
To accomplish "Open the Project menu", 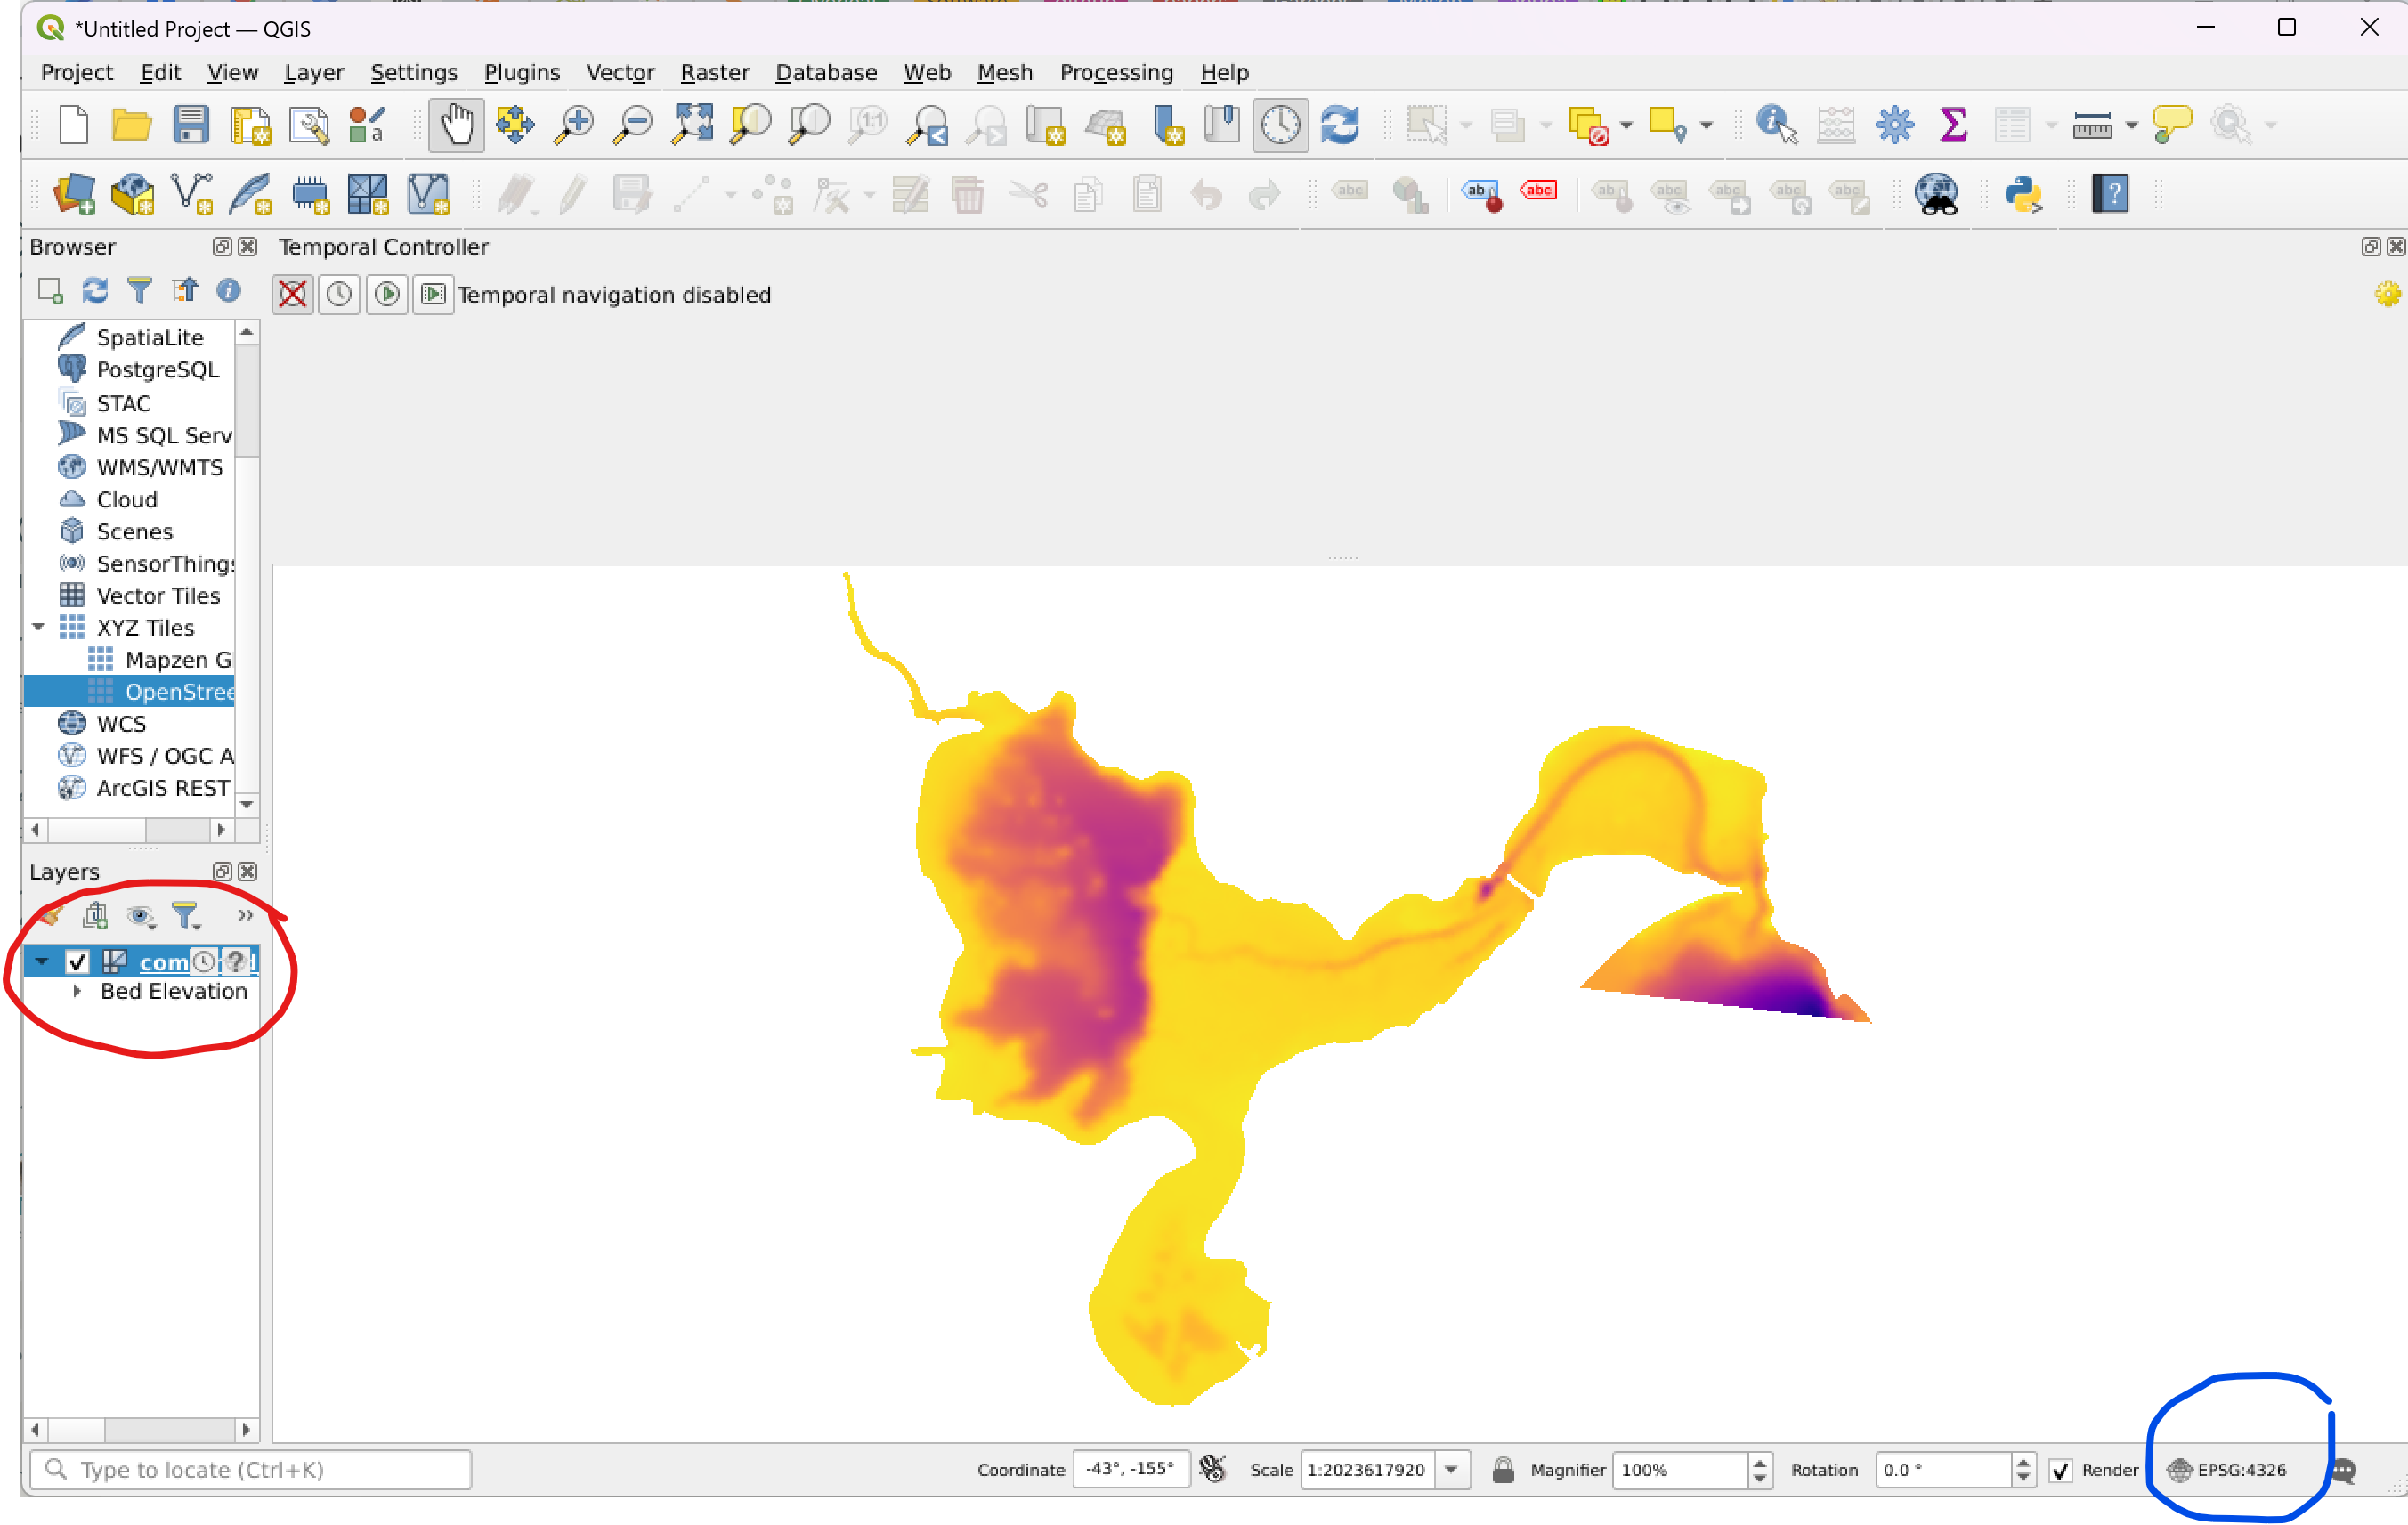I will [x=77, y=72].
